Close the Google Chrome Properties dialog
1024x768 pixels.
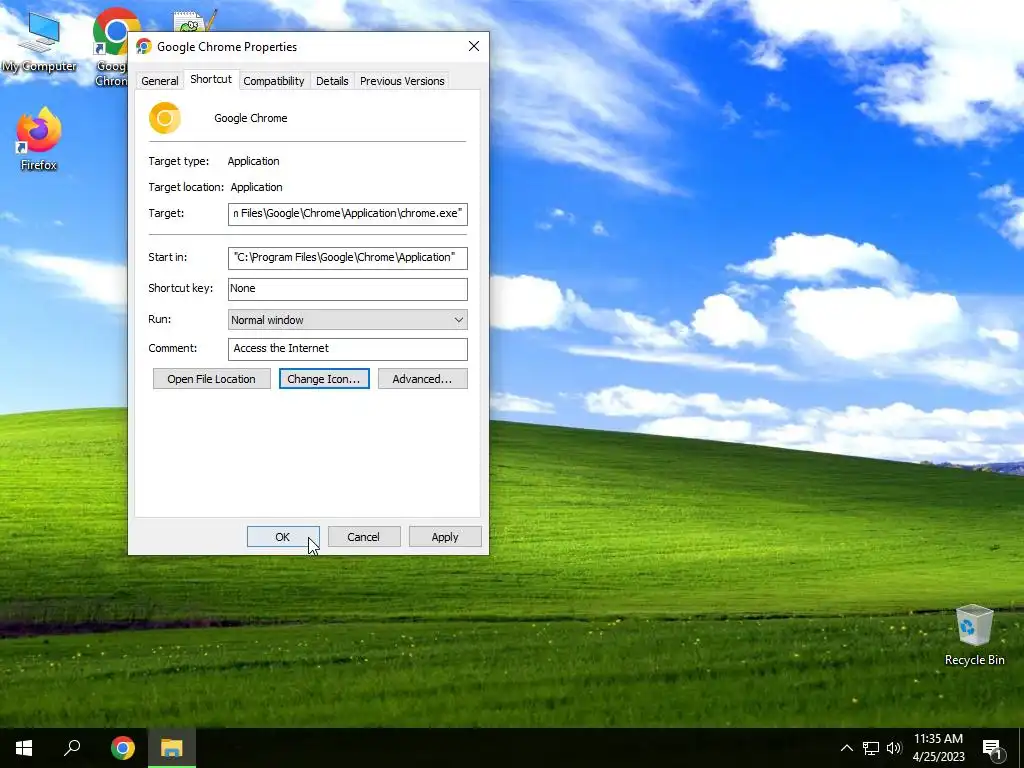[x=474, y=46]
